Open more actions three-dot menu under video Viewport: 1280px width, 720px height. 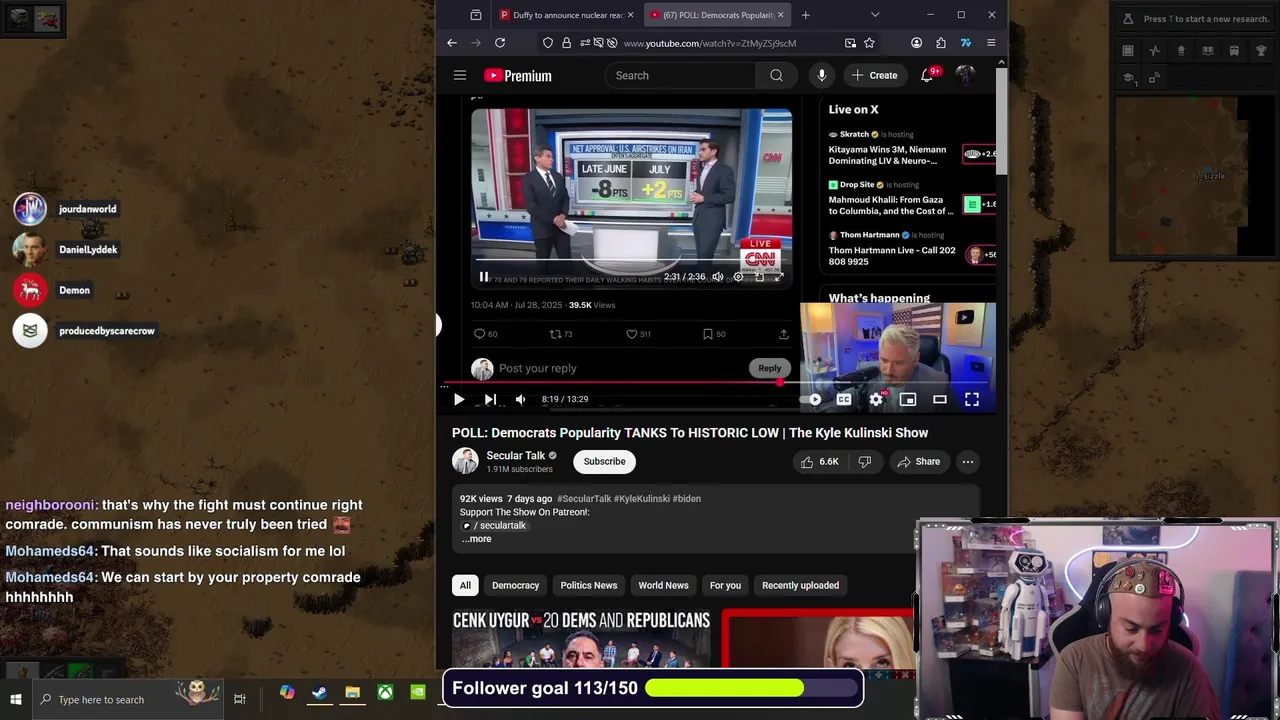(968, 462)
